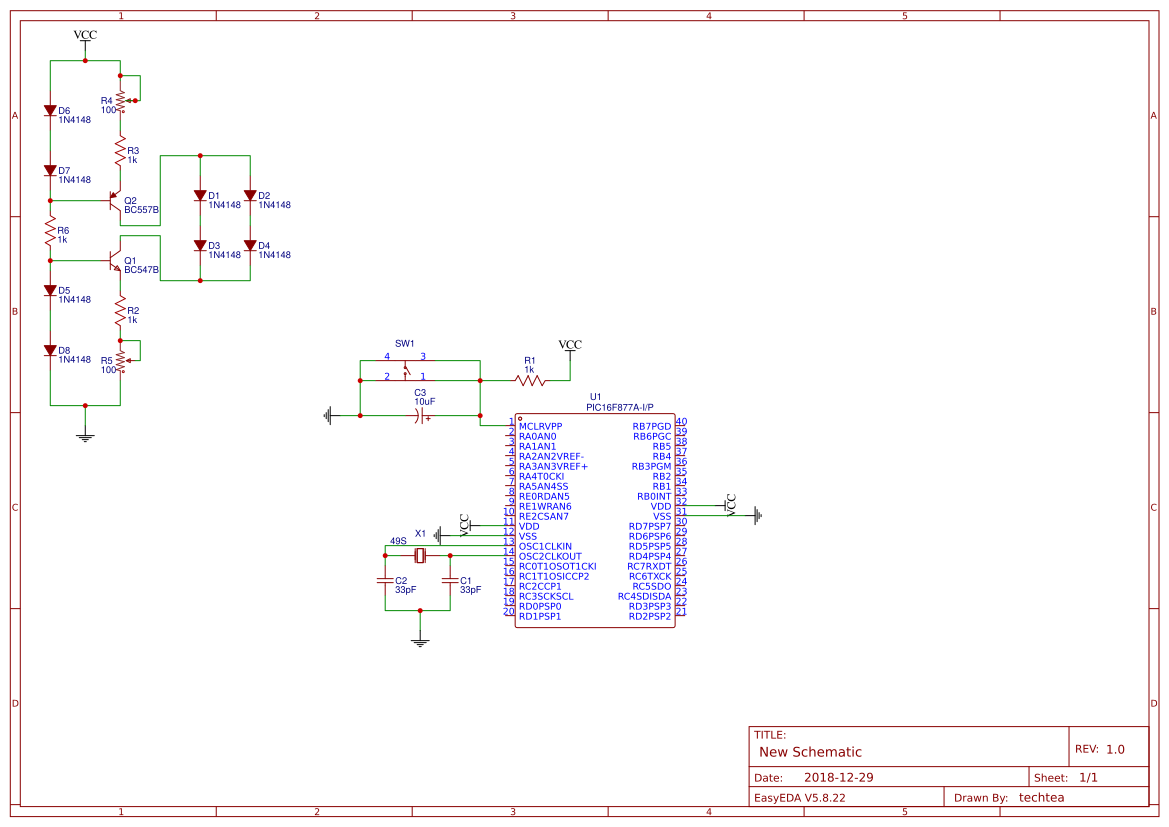1169x827 pixels.
Task: Select resistor R3 1k
Action: tap(120, 151)
